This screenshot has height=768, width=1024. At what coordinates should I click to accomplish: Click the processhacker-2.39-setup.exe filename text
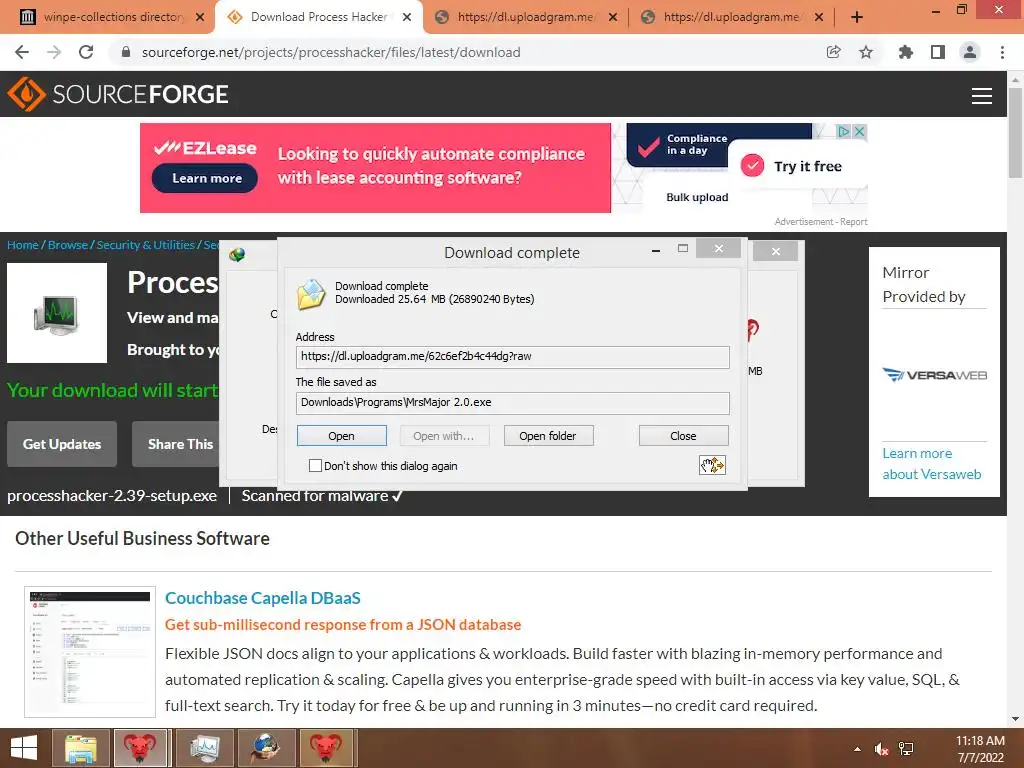(x=112, y=496)
